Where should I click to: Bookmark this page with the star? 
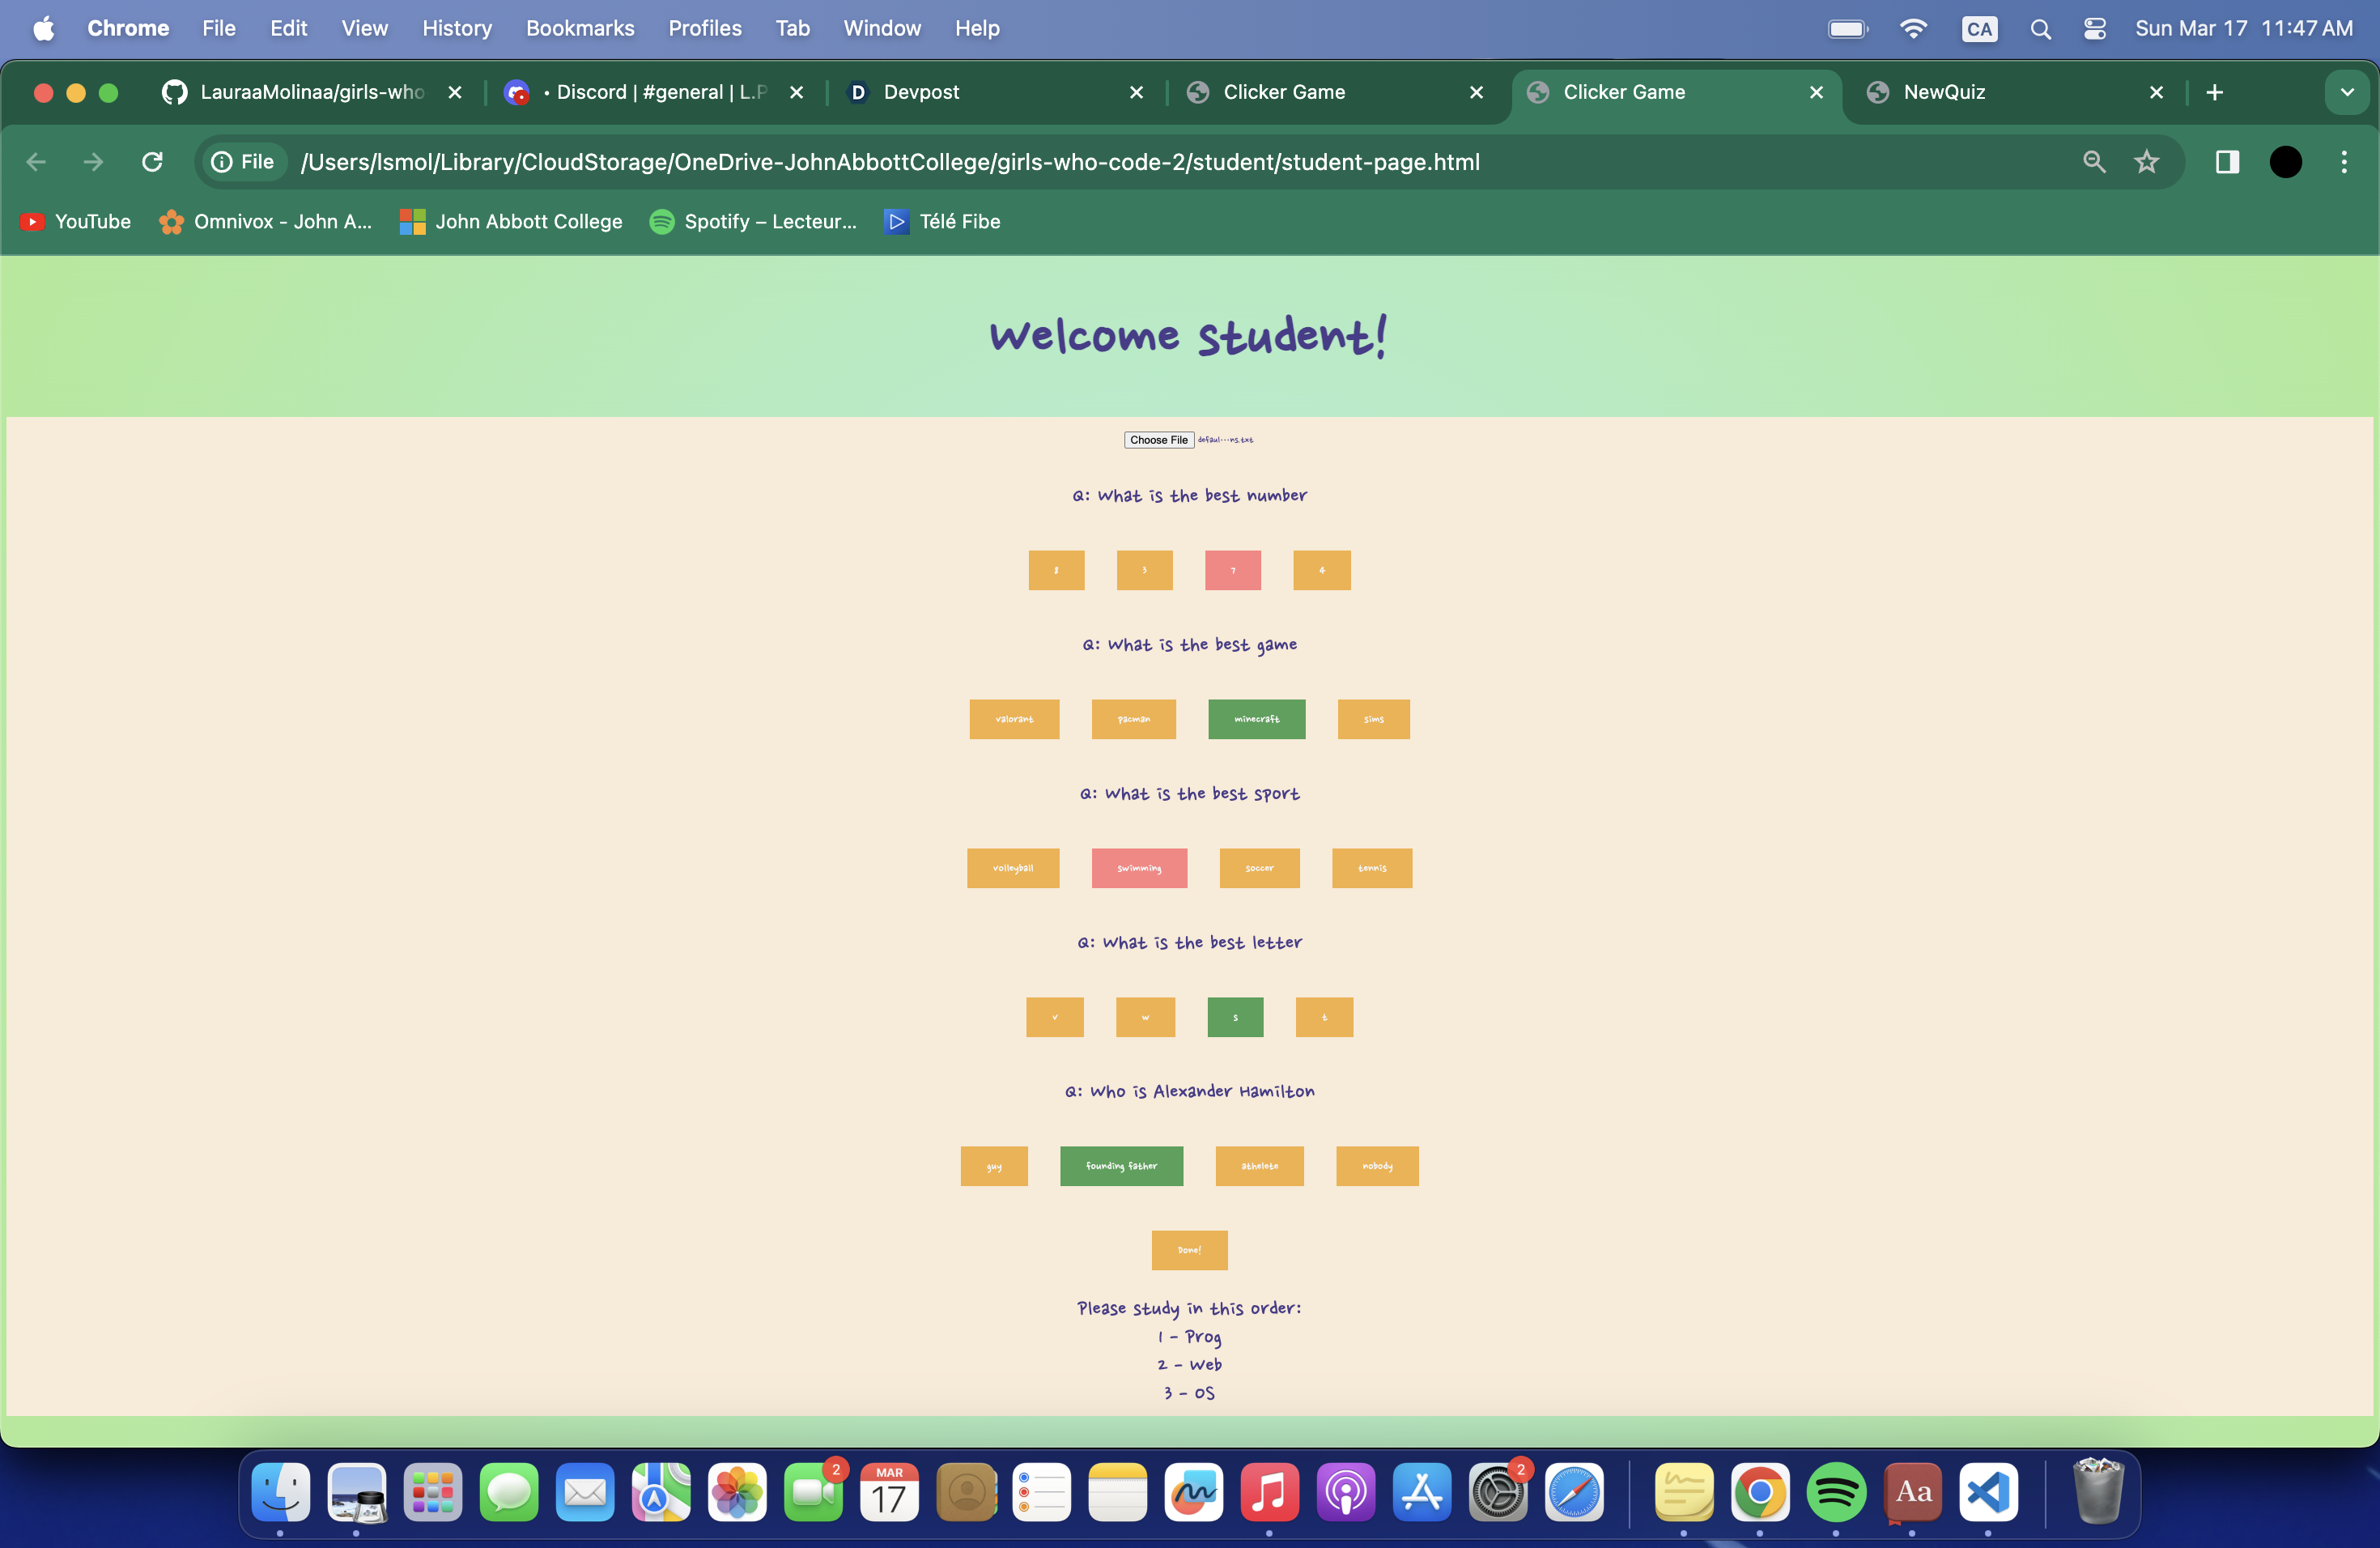[2146, 162]
